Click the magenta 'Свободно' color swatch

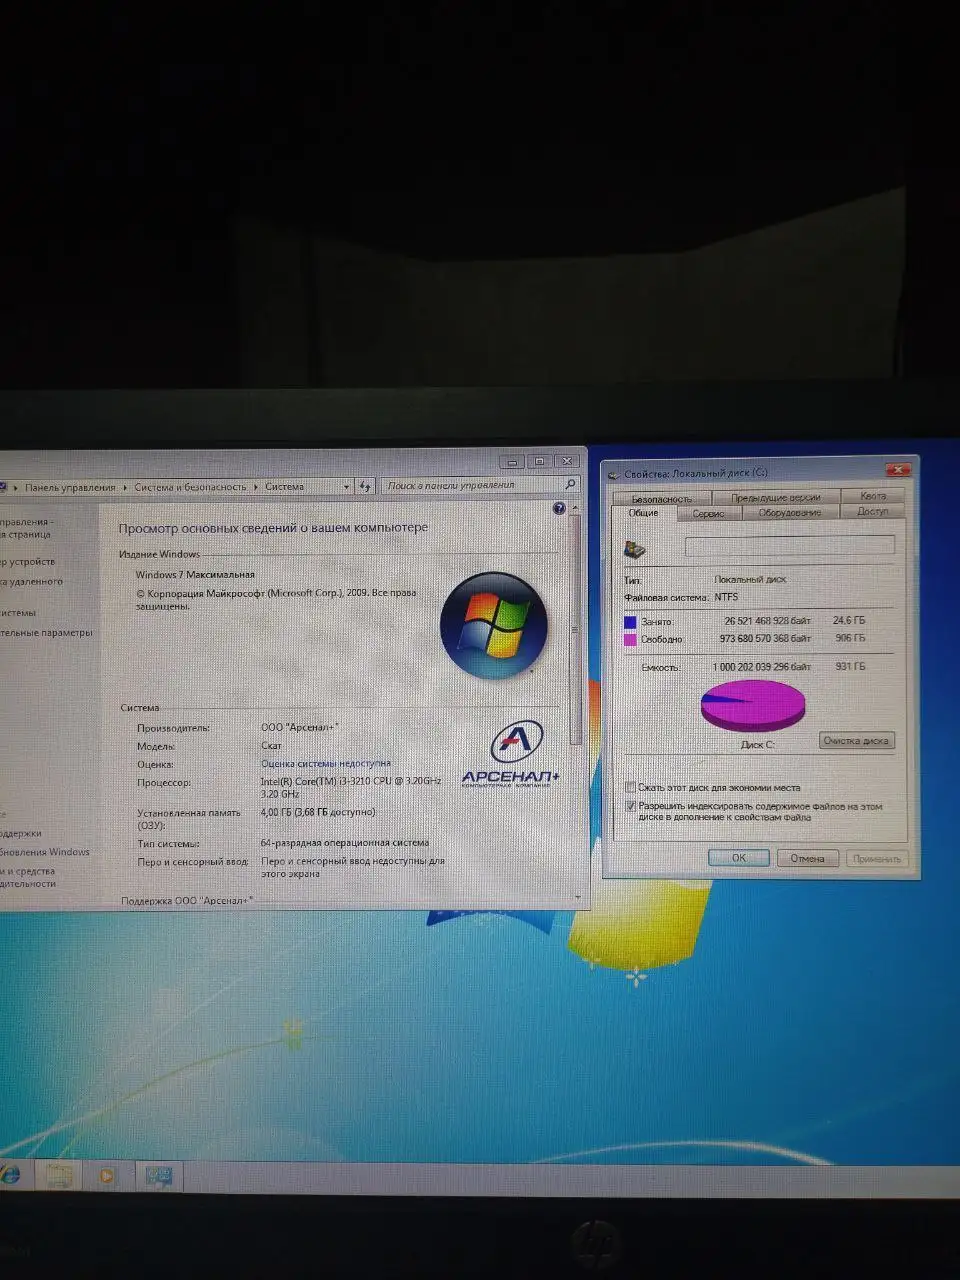[x=631, y=638]
